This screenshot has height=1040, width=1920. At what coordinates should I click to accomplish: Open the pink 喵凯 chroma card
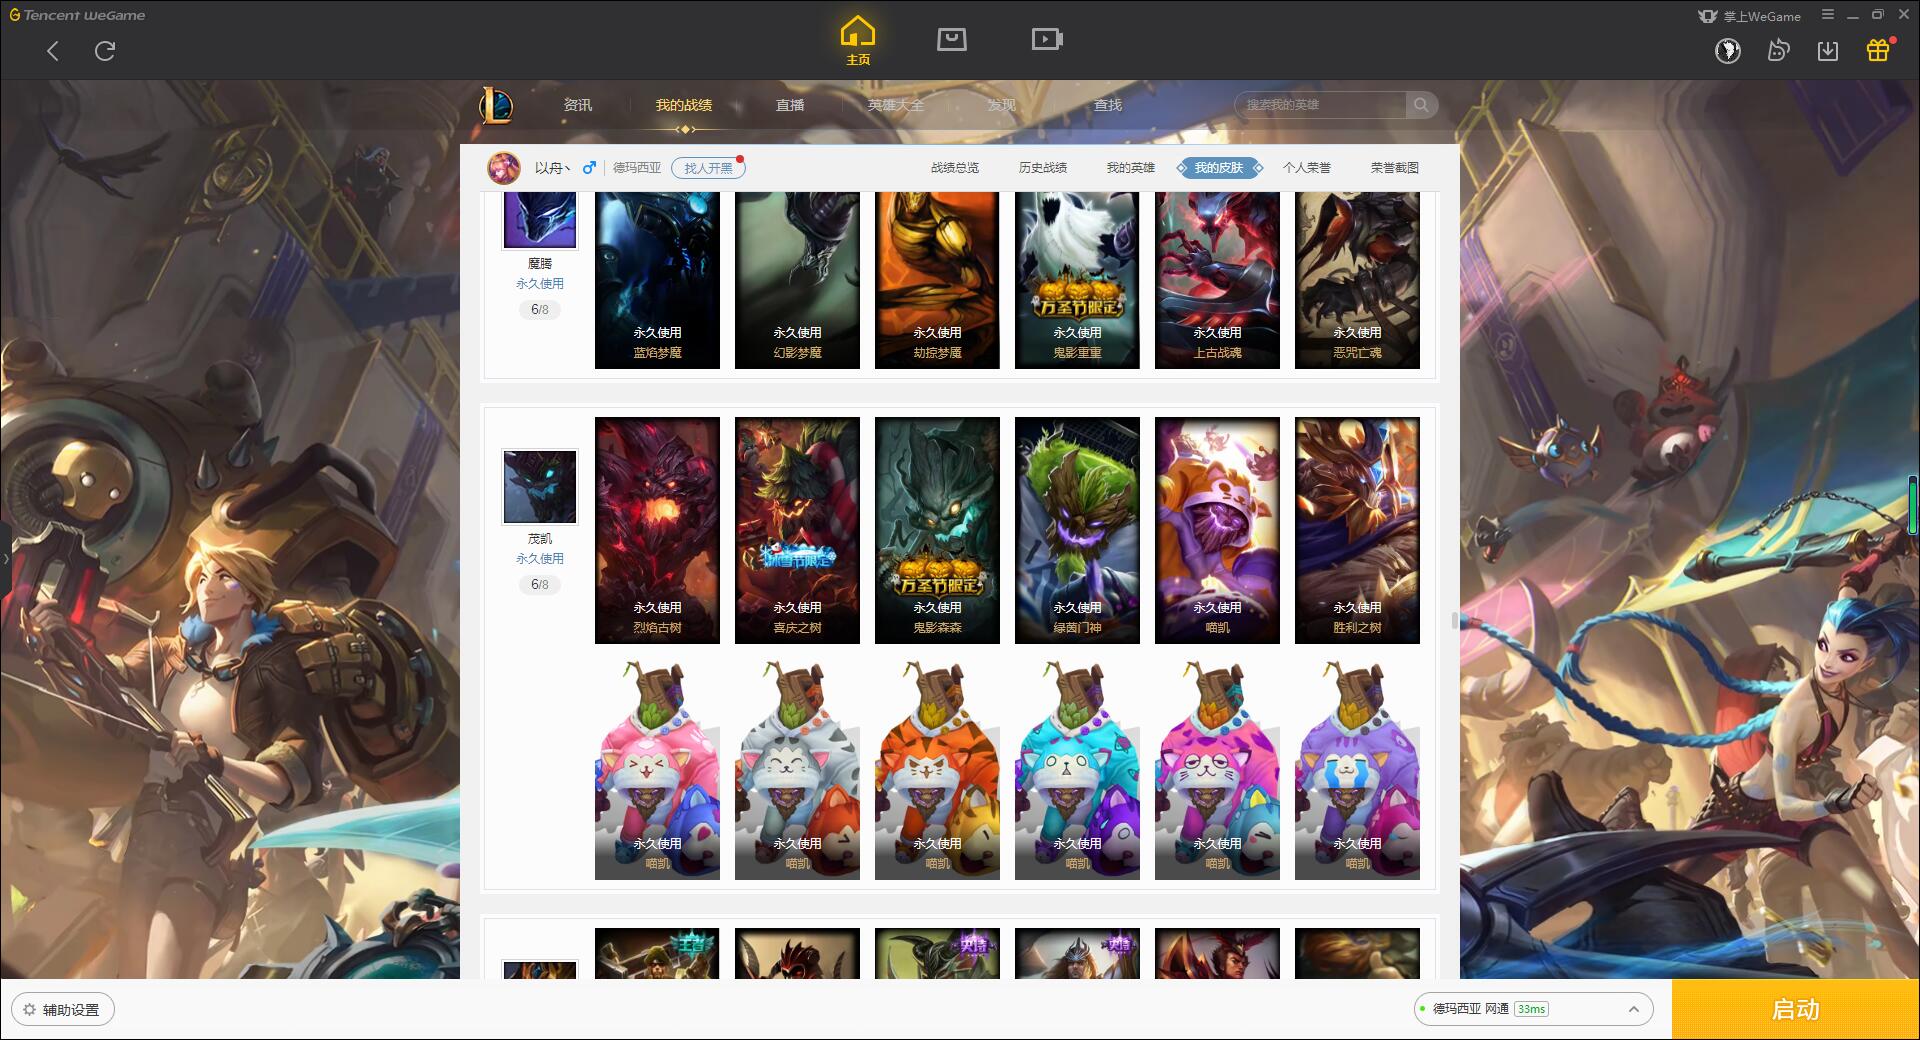[x=657, y=769]
